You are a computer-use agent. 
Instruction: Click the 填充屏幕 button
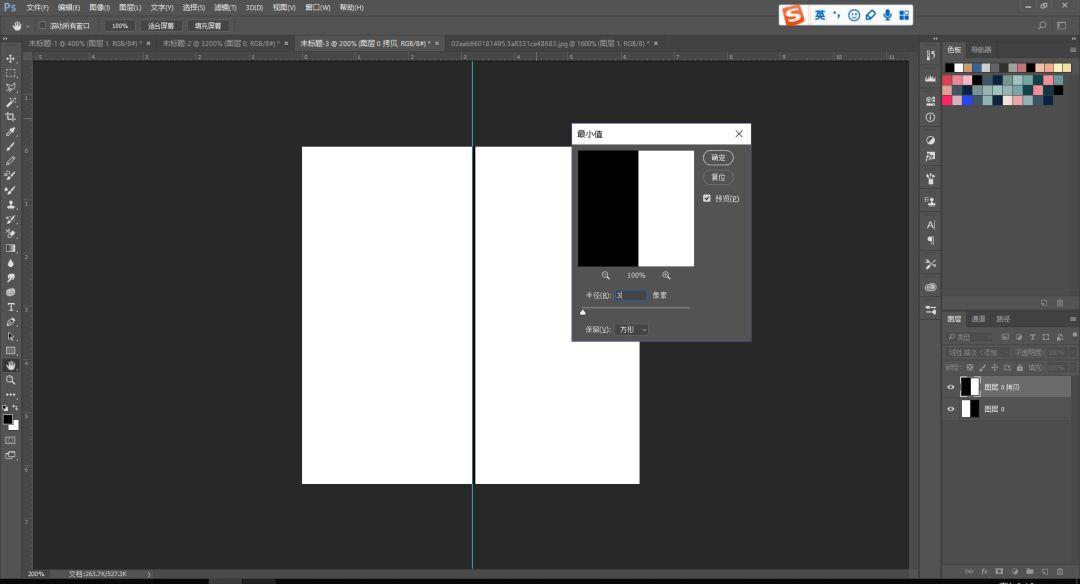[x=208, y=25]
